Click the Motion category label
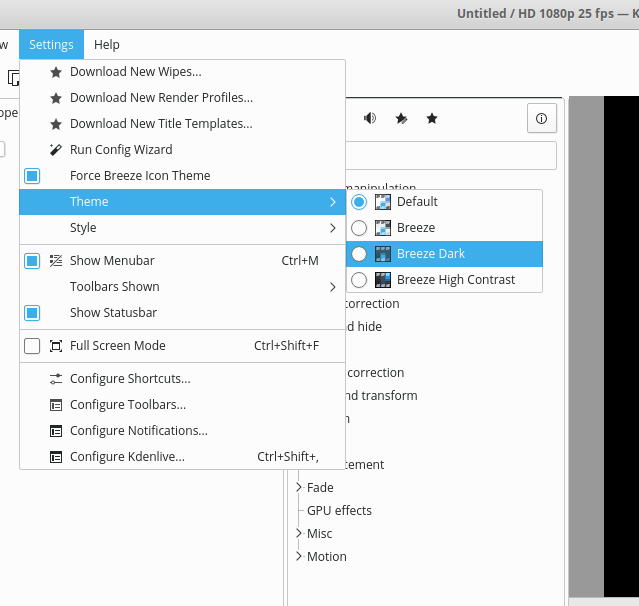 pyautogui.click(x=327, y=556)
